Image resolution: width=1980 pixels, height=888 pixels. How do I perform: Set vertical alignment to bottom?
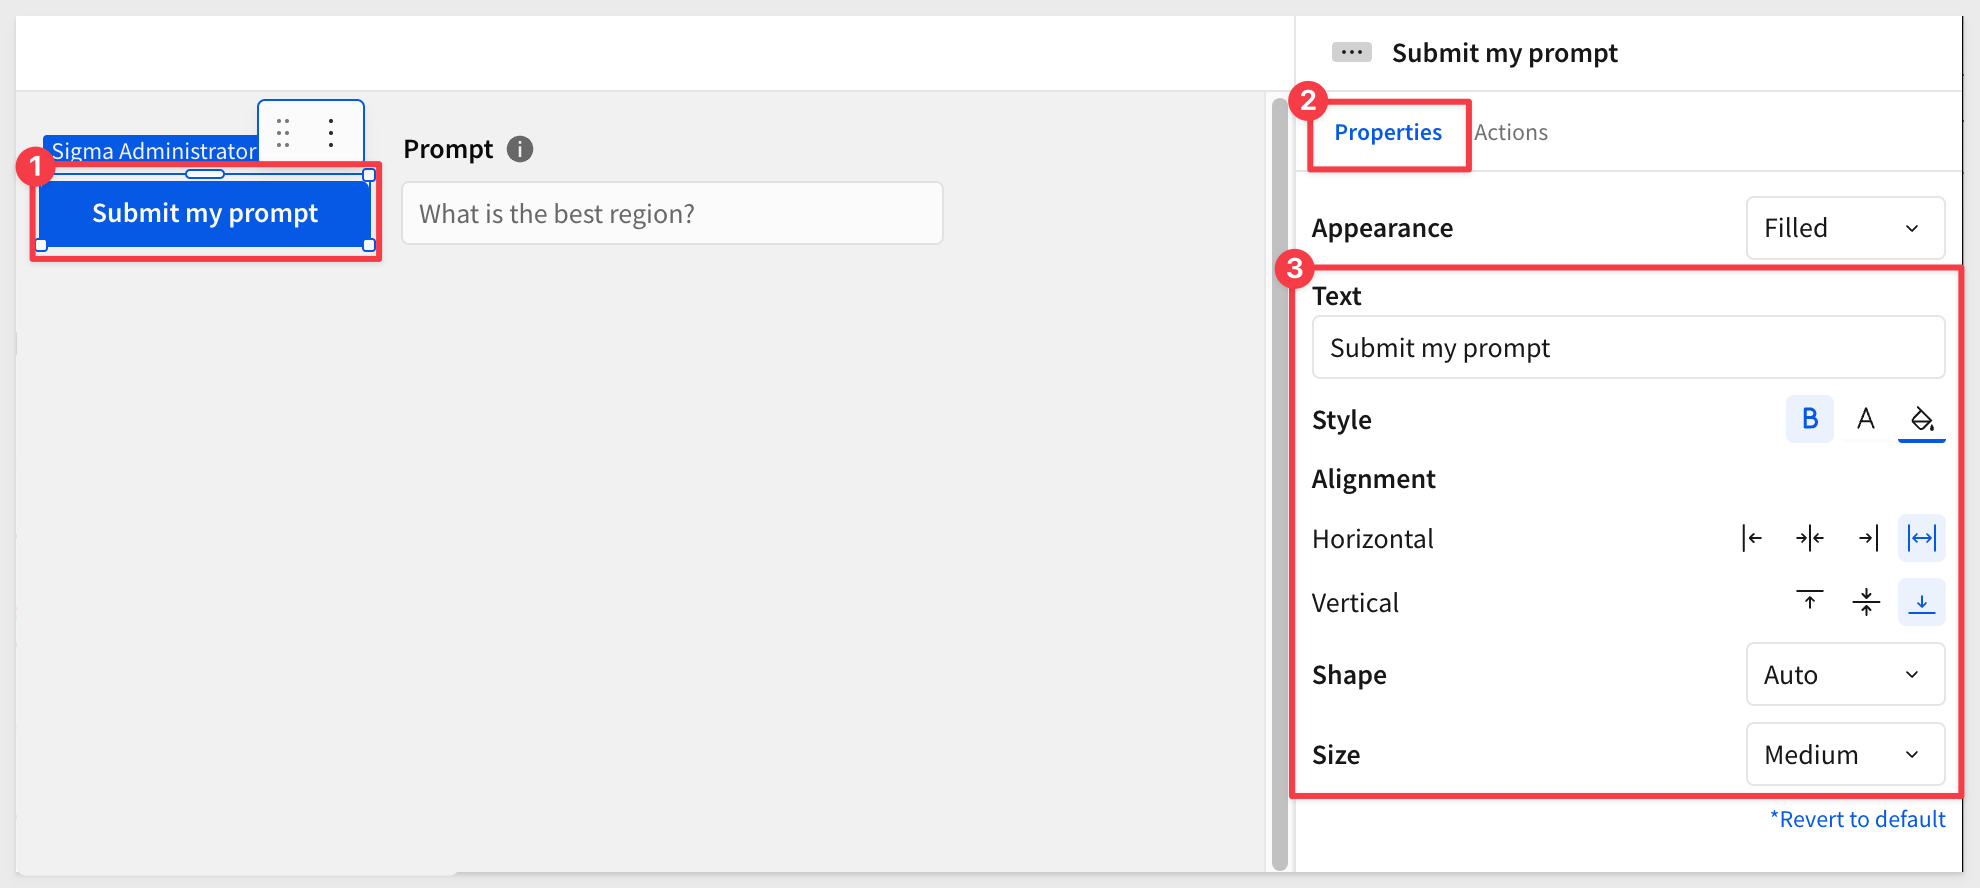(x=1922, y=602)
